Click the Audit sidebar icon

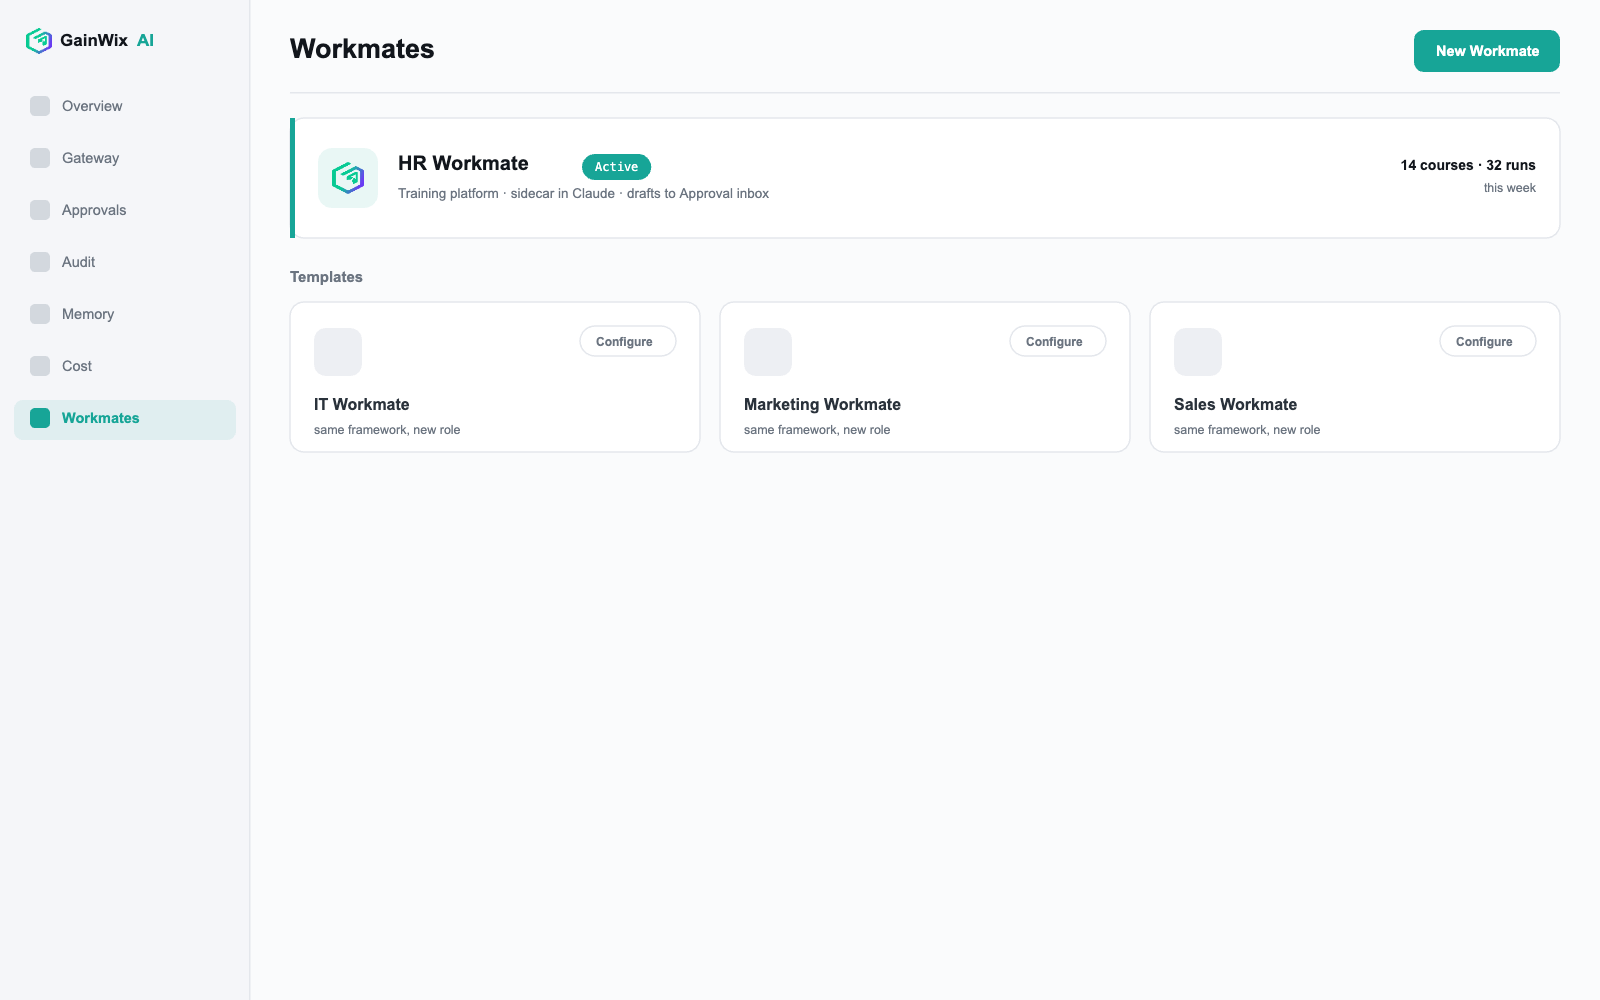tap(40, 262)
